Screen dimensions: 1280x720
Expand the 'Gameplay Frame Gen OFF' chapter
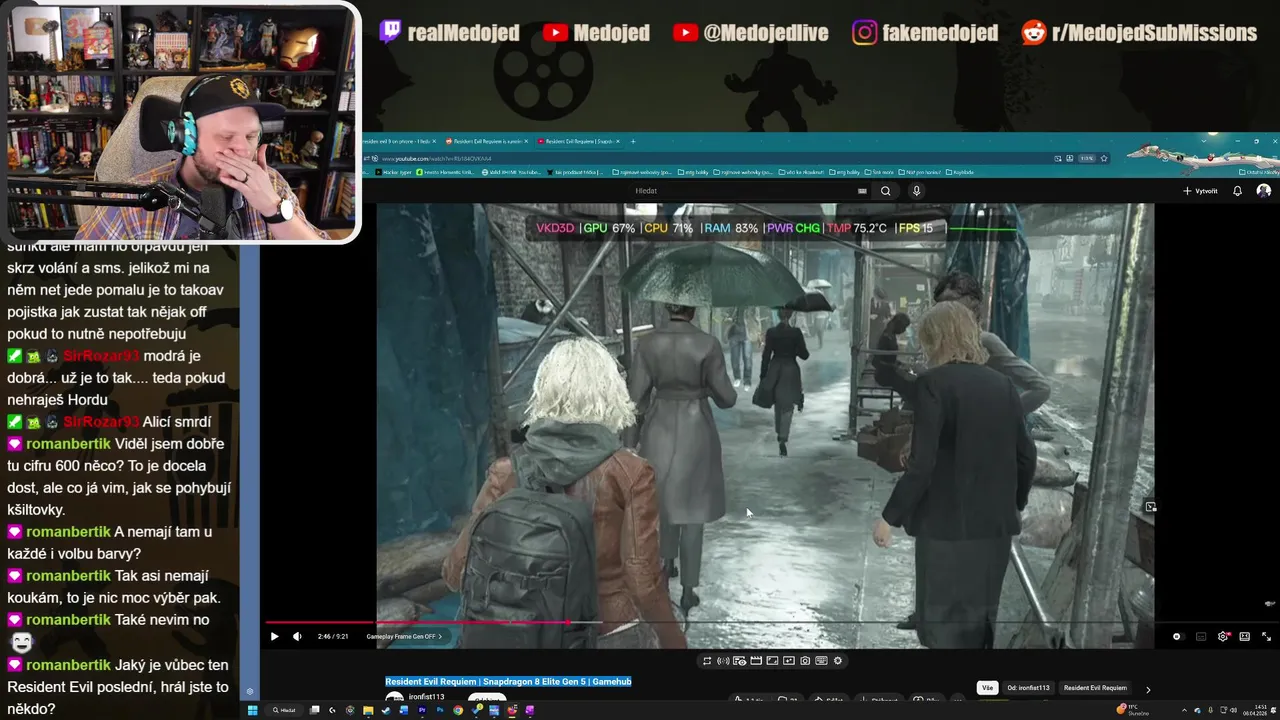tap(403, 636)
